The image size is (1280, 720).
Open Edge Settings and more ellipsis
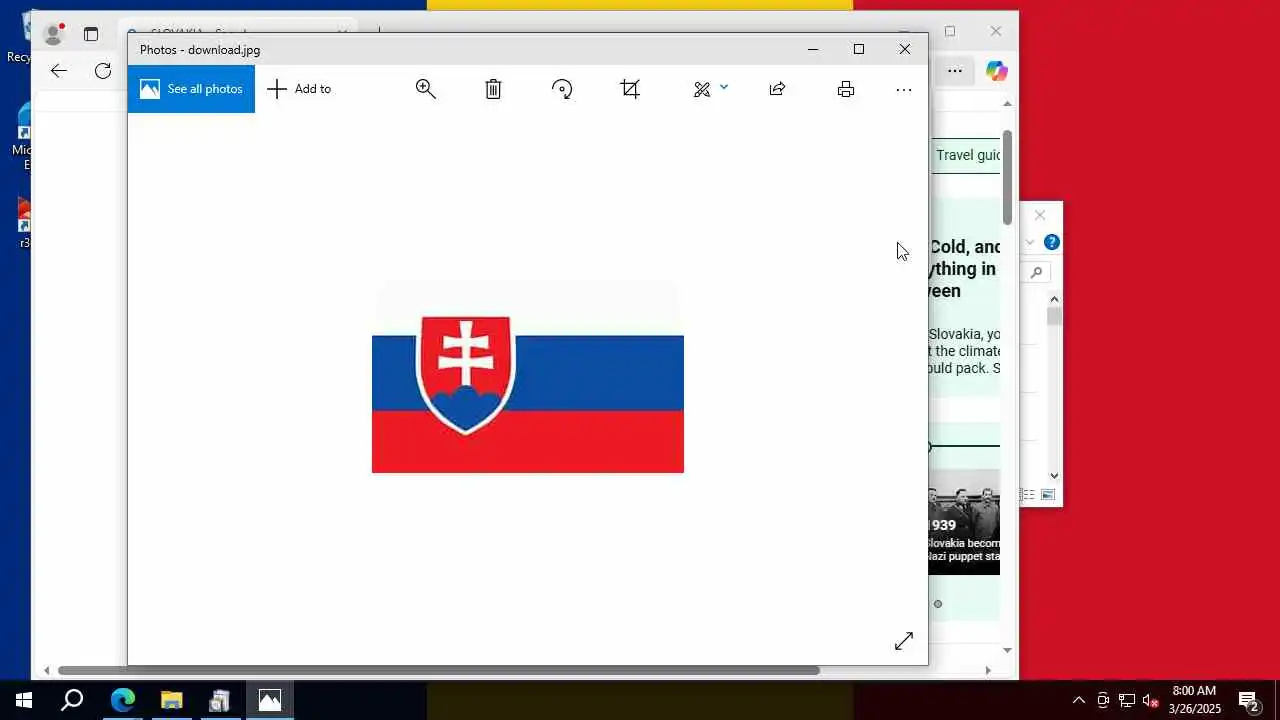(955, 70)
